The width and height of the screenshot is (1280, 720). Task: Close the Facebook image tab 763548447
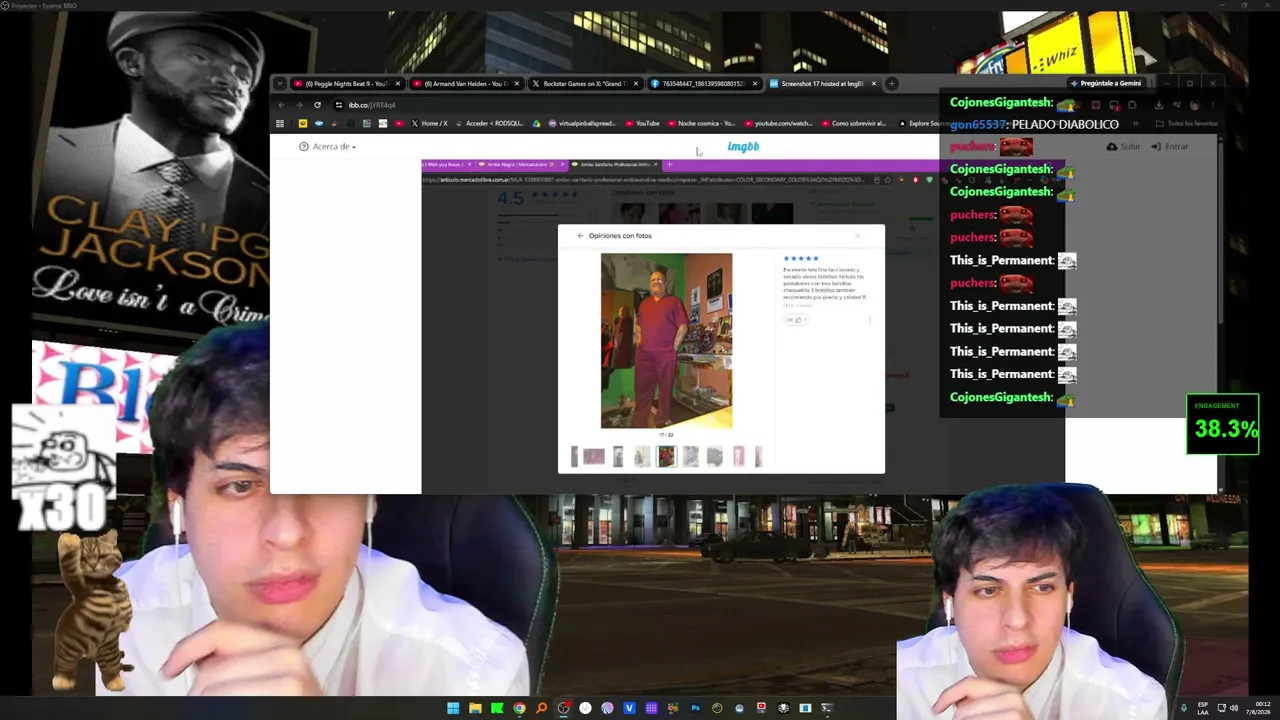coord(755,84)
